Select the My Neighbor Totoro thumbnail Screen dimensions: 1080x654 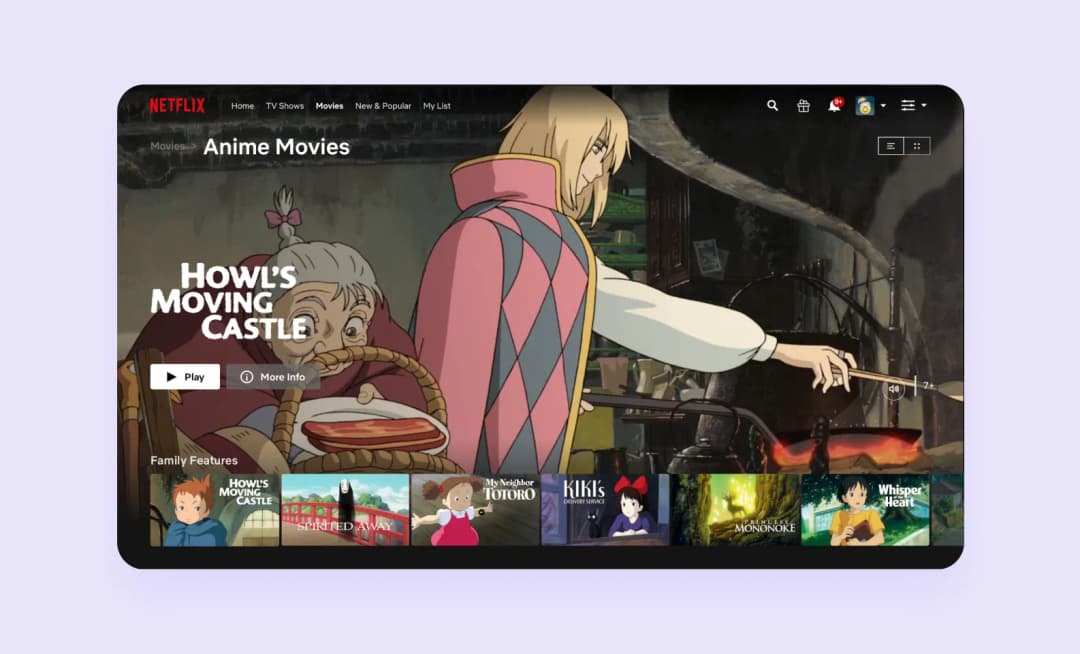coord(475,509)
